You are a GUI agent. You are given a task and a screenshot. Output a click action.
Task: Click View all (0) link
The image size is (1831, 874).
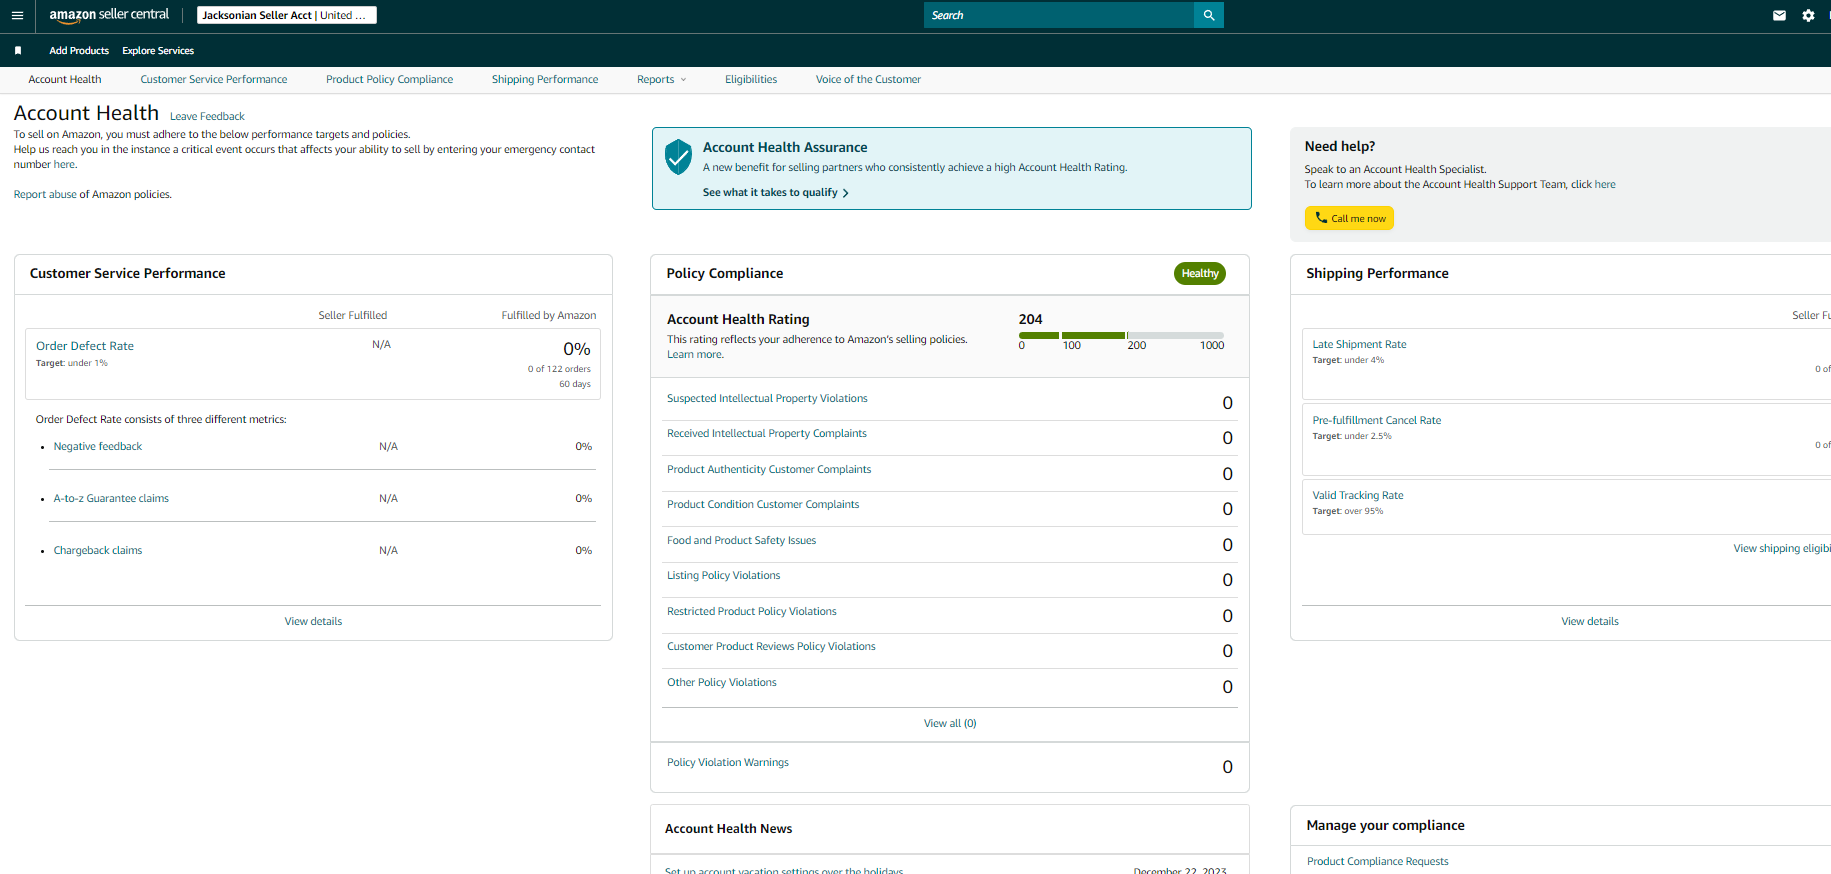click(x=950, y=723)
